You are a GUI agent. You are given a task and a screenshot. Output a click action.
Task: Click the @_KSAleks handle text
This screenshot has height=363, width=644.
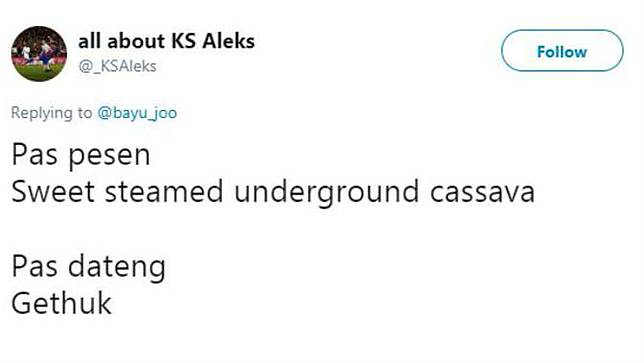click(117, 66)
